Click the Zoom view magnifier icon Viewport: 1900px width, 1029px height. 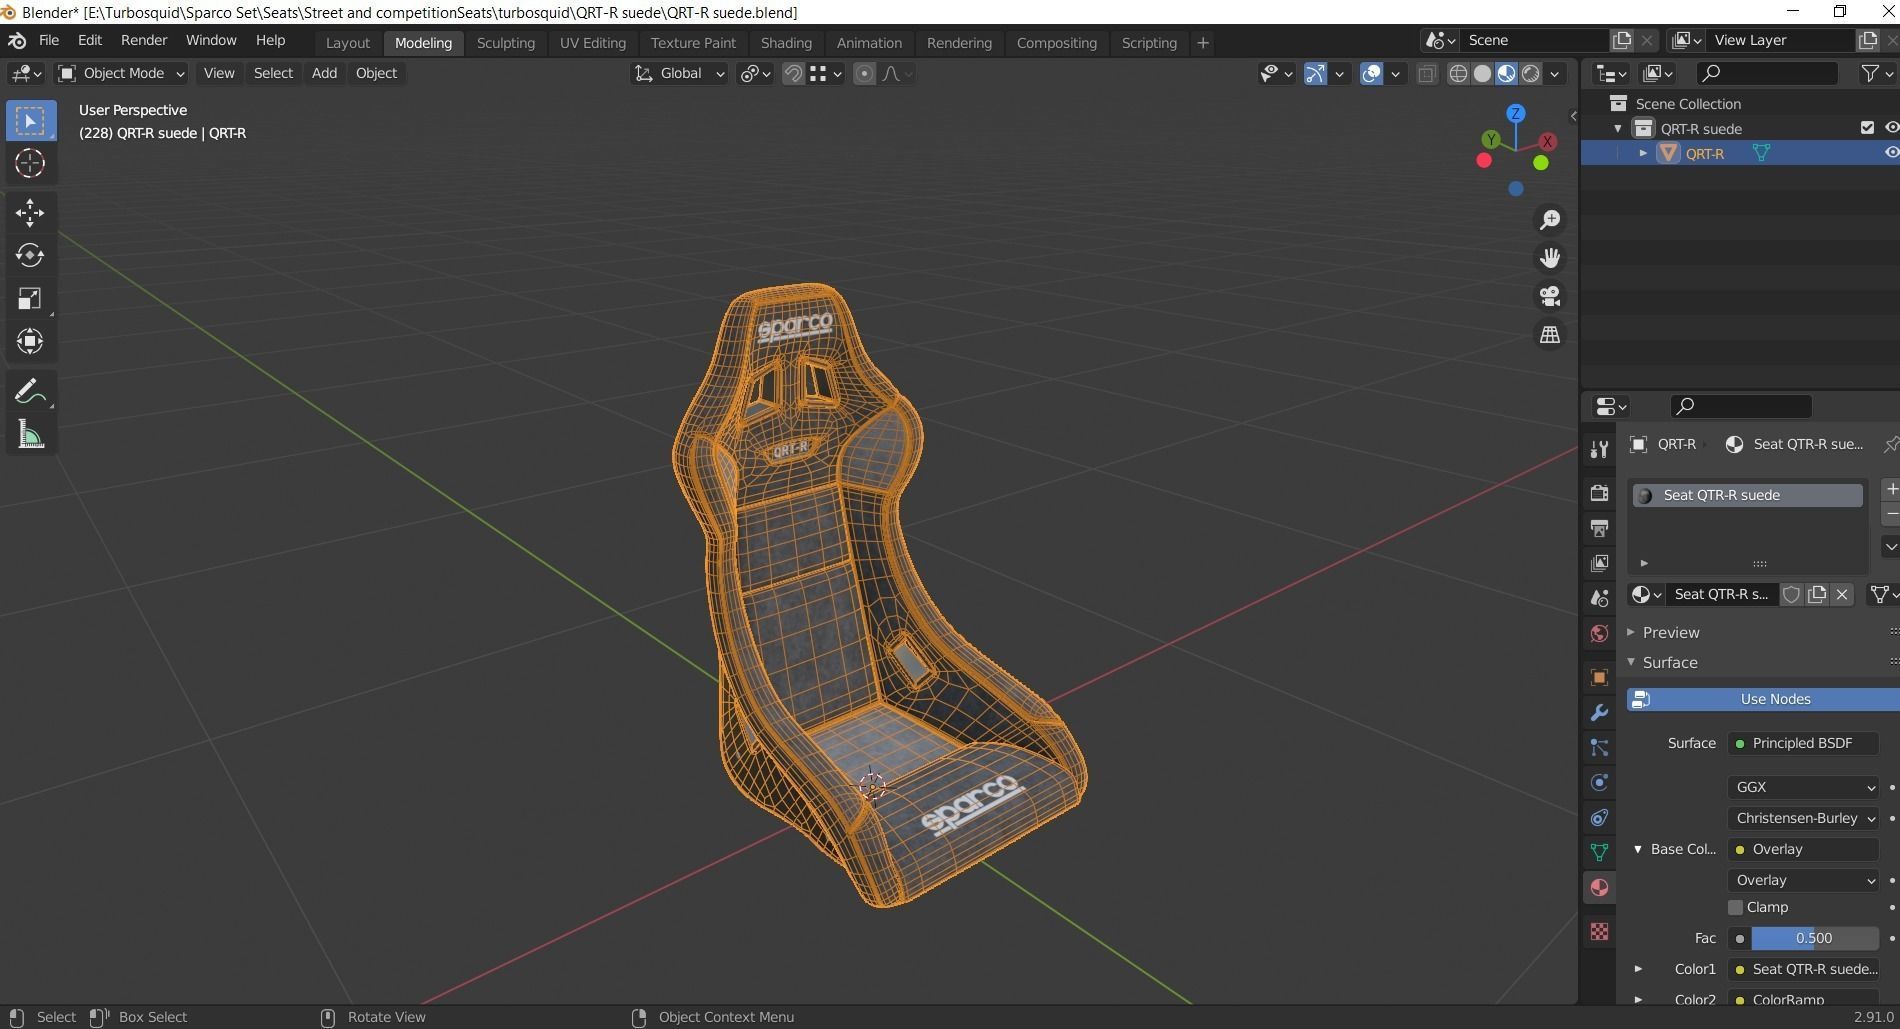[1550, 220]
